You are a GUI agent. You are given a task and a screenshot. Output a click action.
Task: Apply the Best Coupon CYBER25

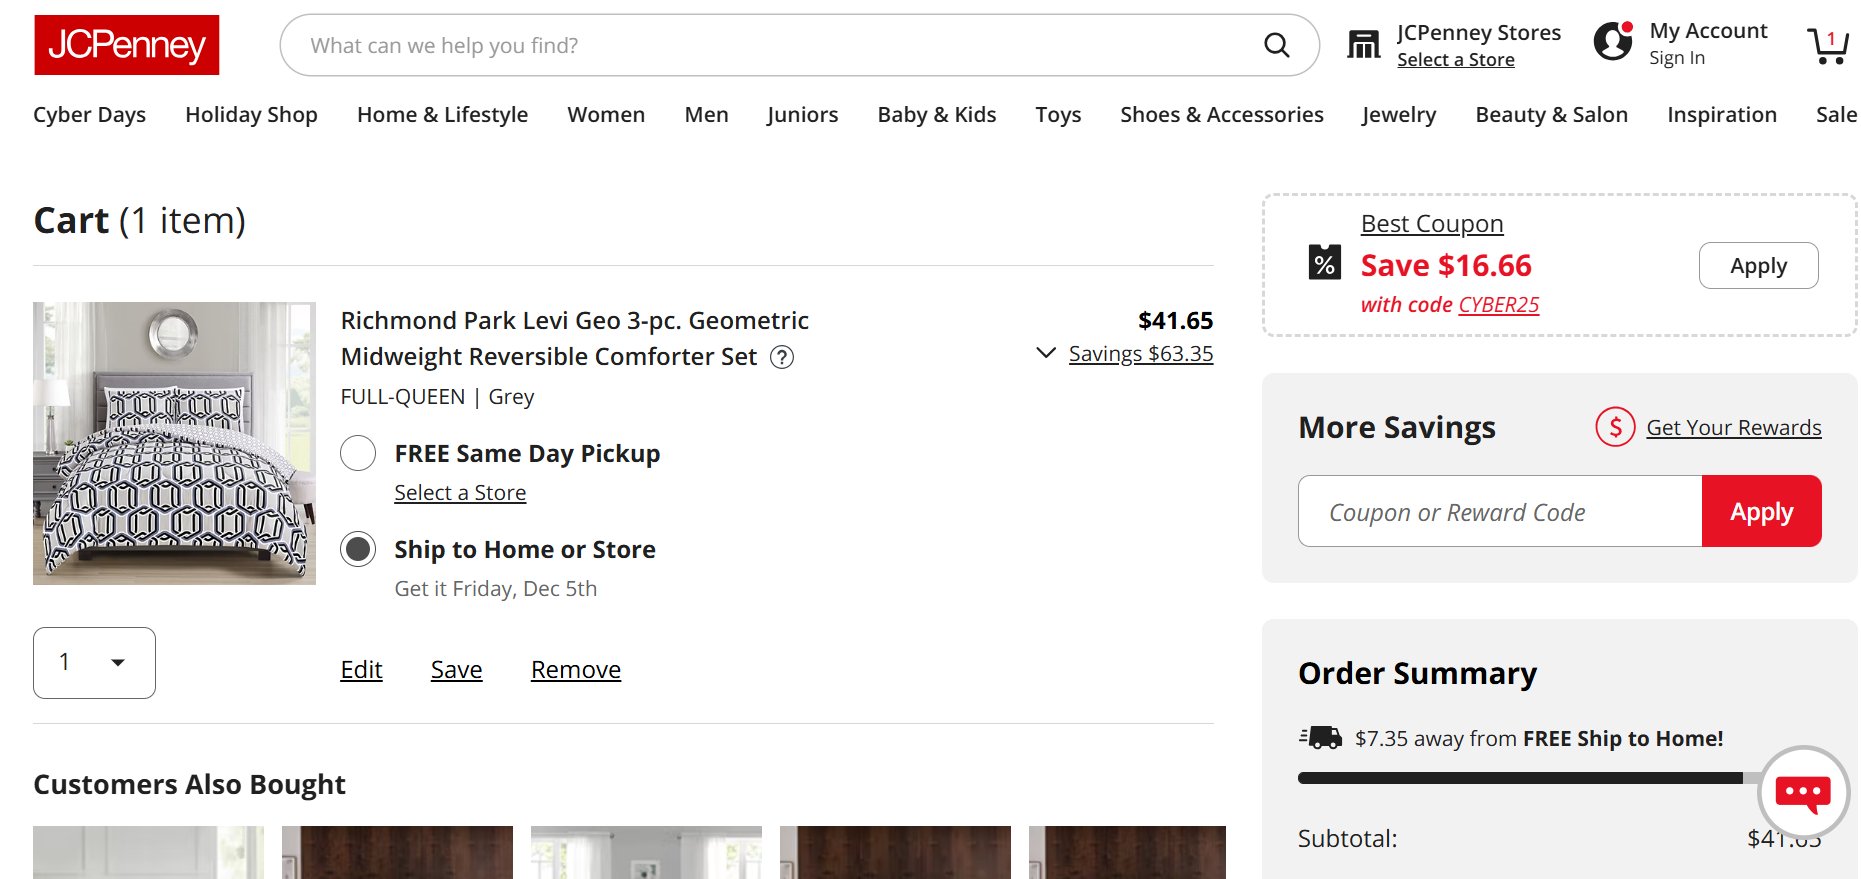[x=1758, y=266]
